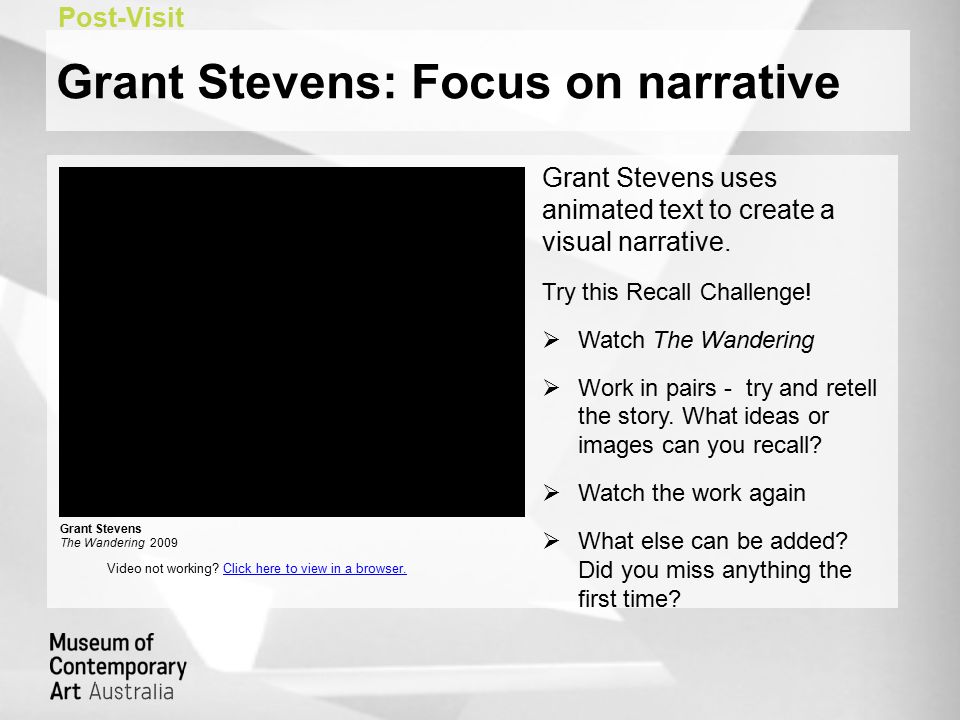Click the text 'Watch the work again'
This screenshot has width=960, height=720.
click(692, 493)
